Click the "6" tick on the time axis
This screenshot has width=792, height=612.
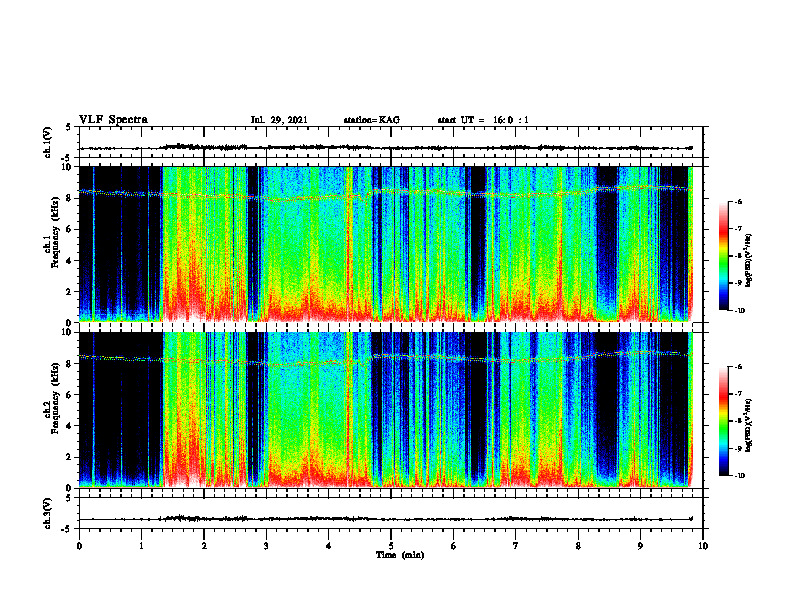pos(453,546)
